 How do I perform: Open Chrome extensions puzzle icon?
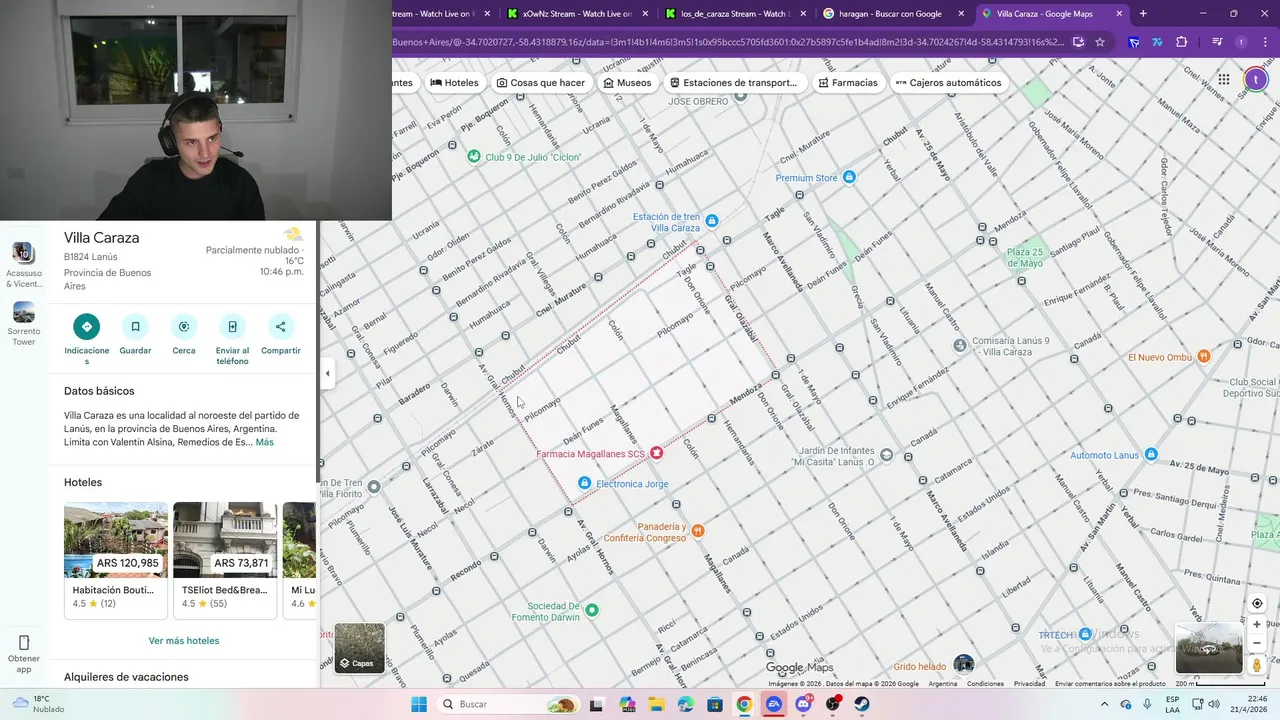coord(1182,42)
